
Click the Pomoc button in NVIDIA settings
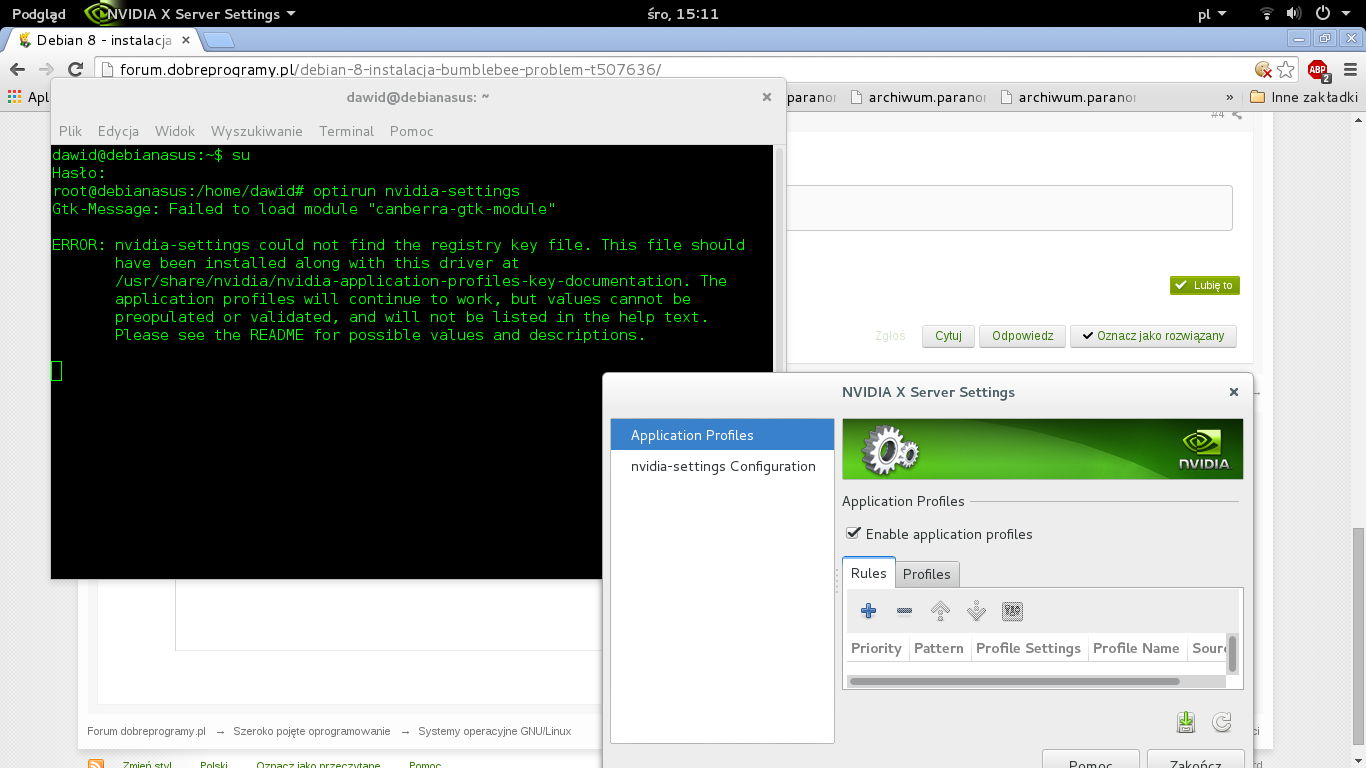1090,760
